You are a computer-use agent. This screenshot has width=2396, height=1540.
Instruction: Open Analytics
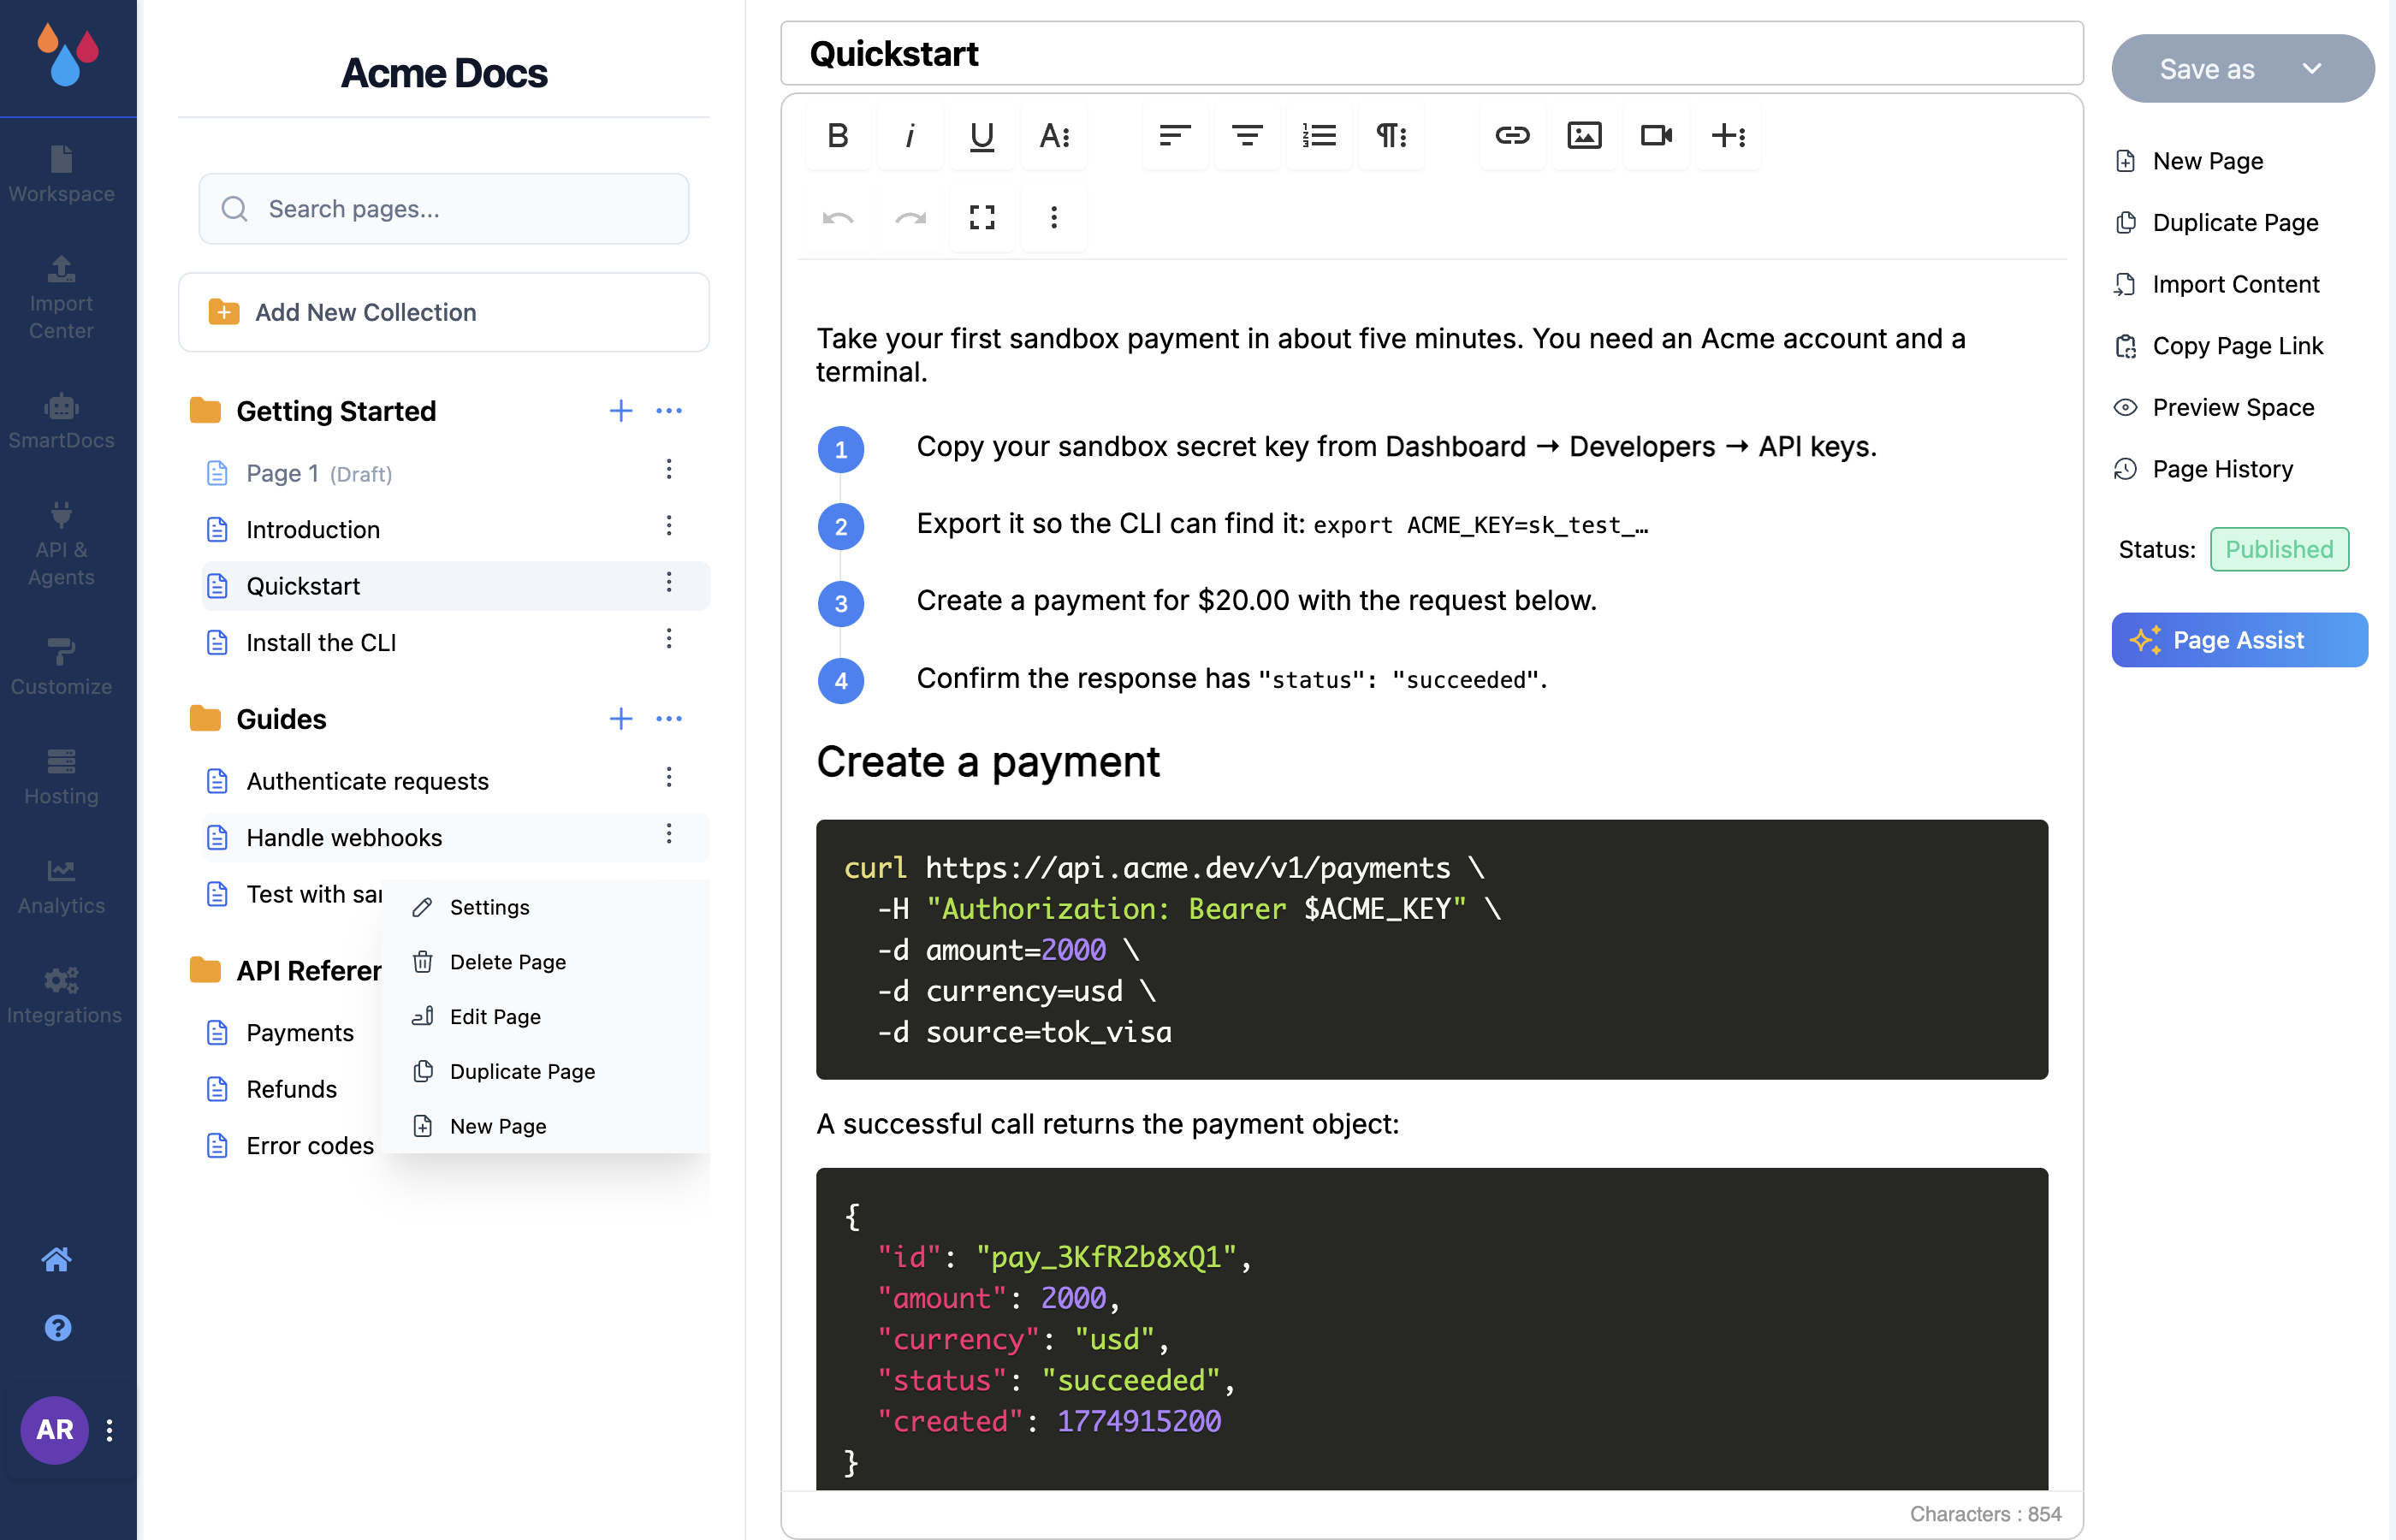pos(62,887)
